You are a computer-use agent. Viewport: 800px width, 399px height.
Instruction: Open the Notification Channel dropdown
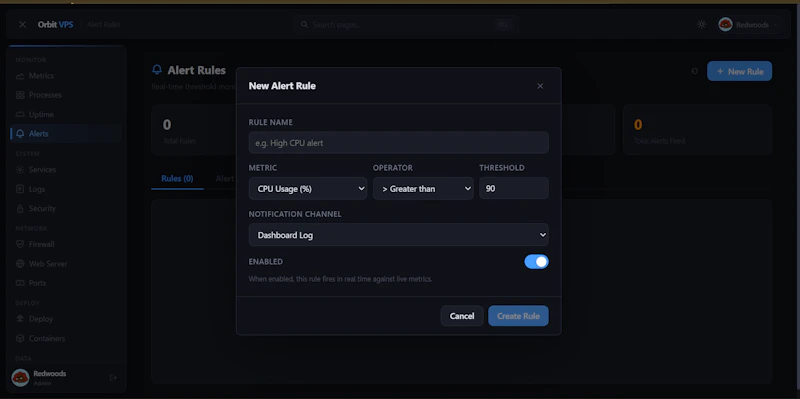pyautogui.click(x=398, y=235)
